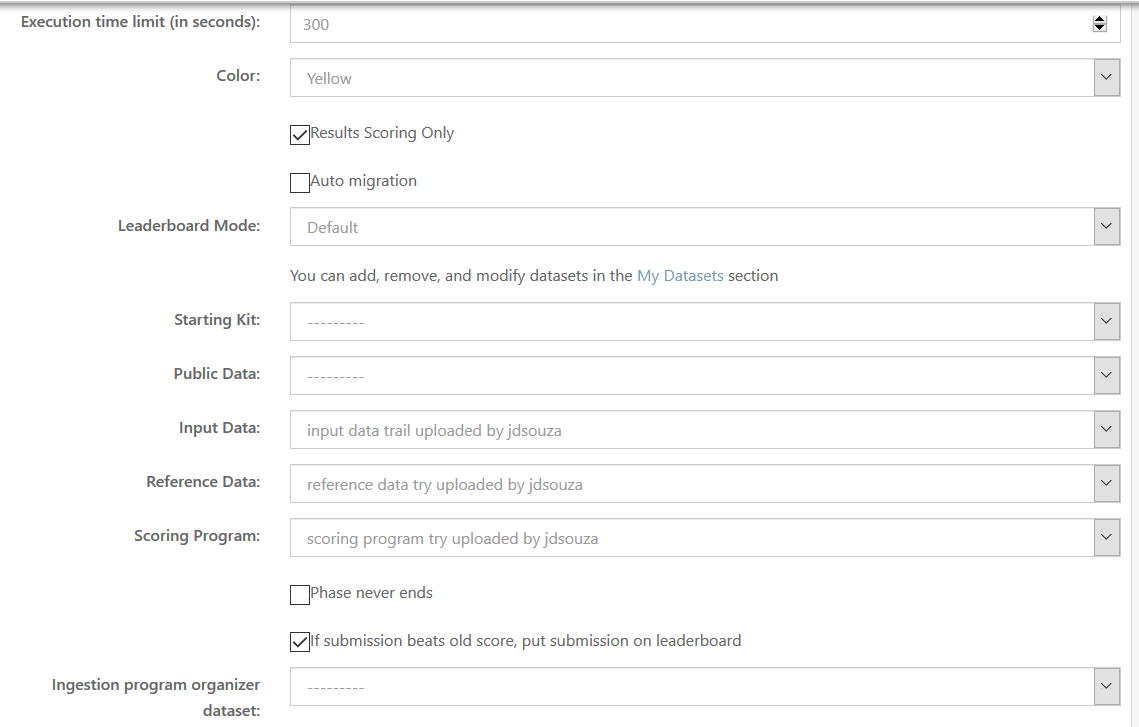Click the Scoring Program dropdown chevron

(x=1106, y=537)
